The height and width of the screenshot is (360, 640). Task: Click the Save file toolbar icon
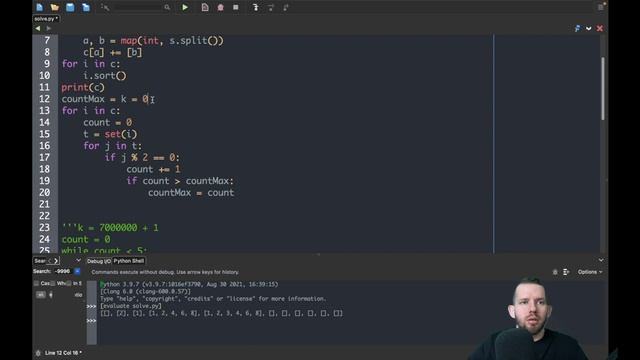(70, 7)
